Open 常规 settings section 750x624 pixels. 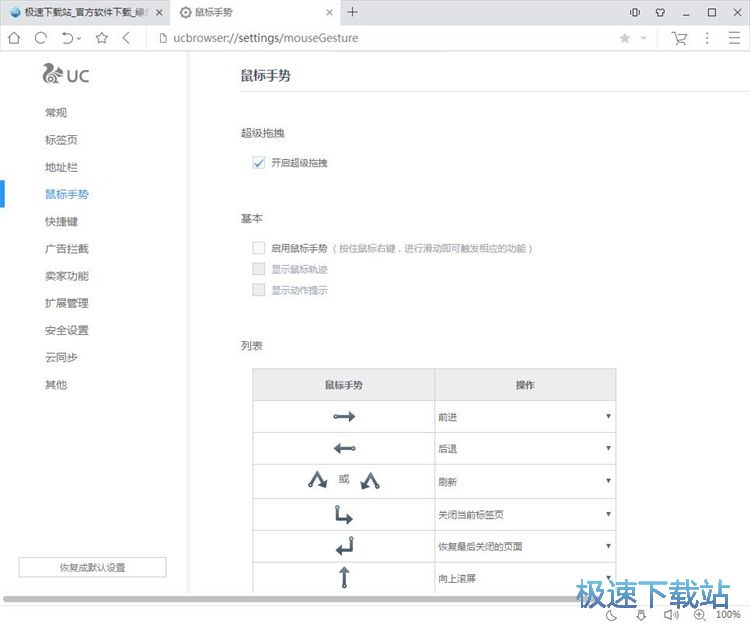click(56, 112)
